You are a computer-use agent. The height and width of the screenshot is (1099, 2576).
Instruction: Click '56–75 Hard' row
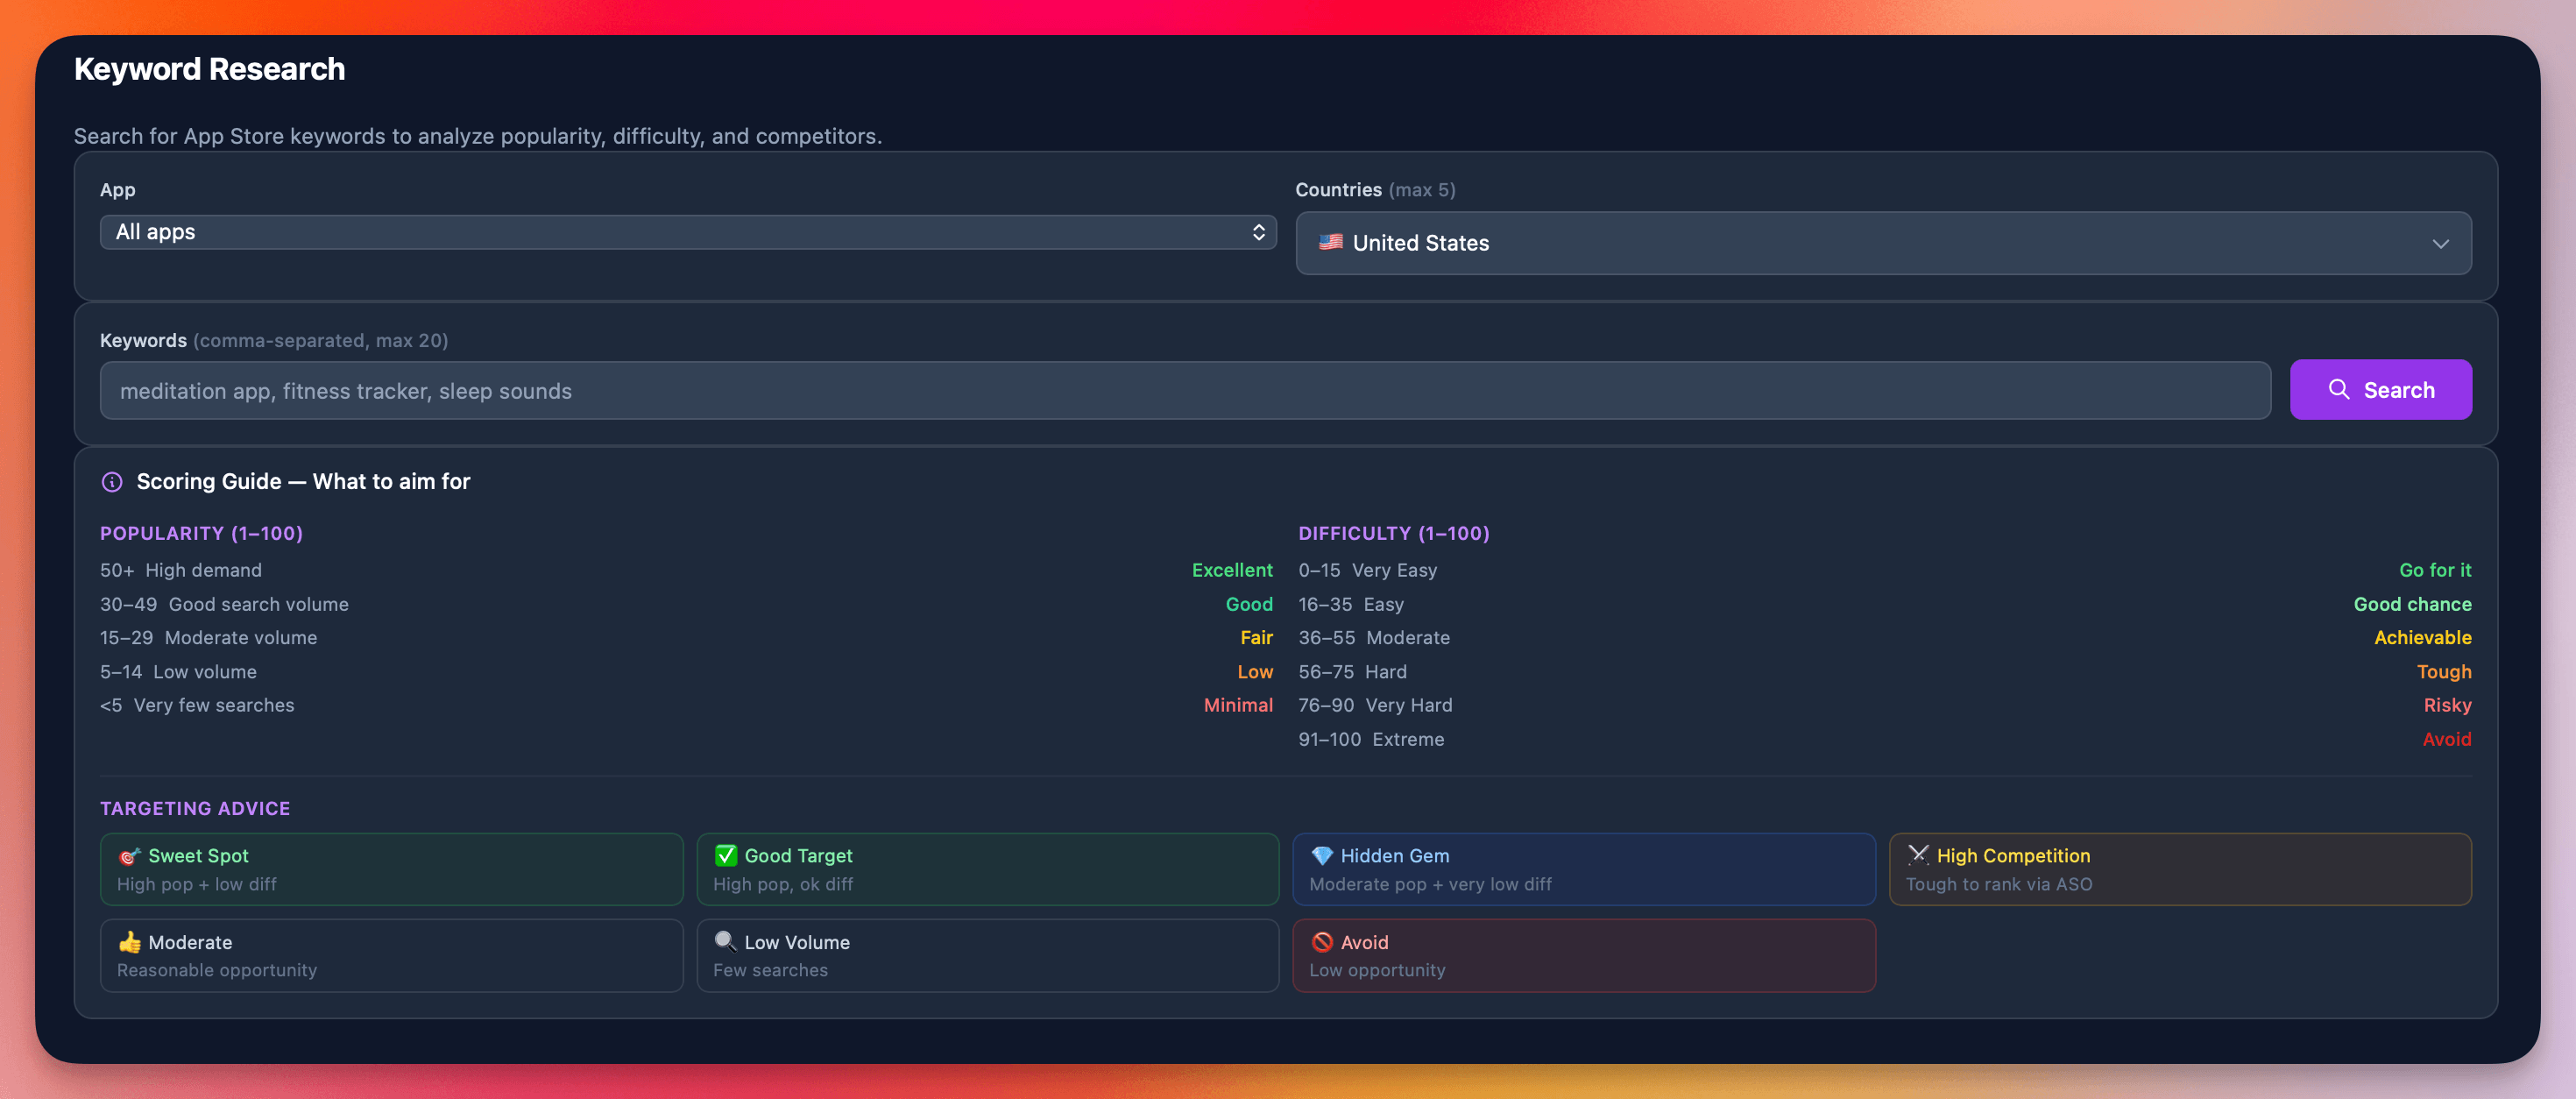click(x=1885, y=672)
